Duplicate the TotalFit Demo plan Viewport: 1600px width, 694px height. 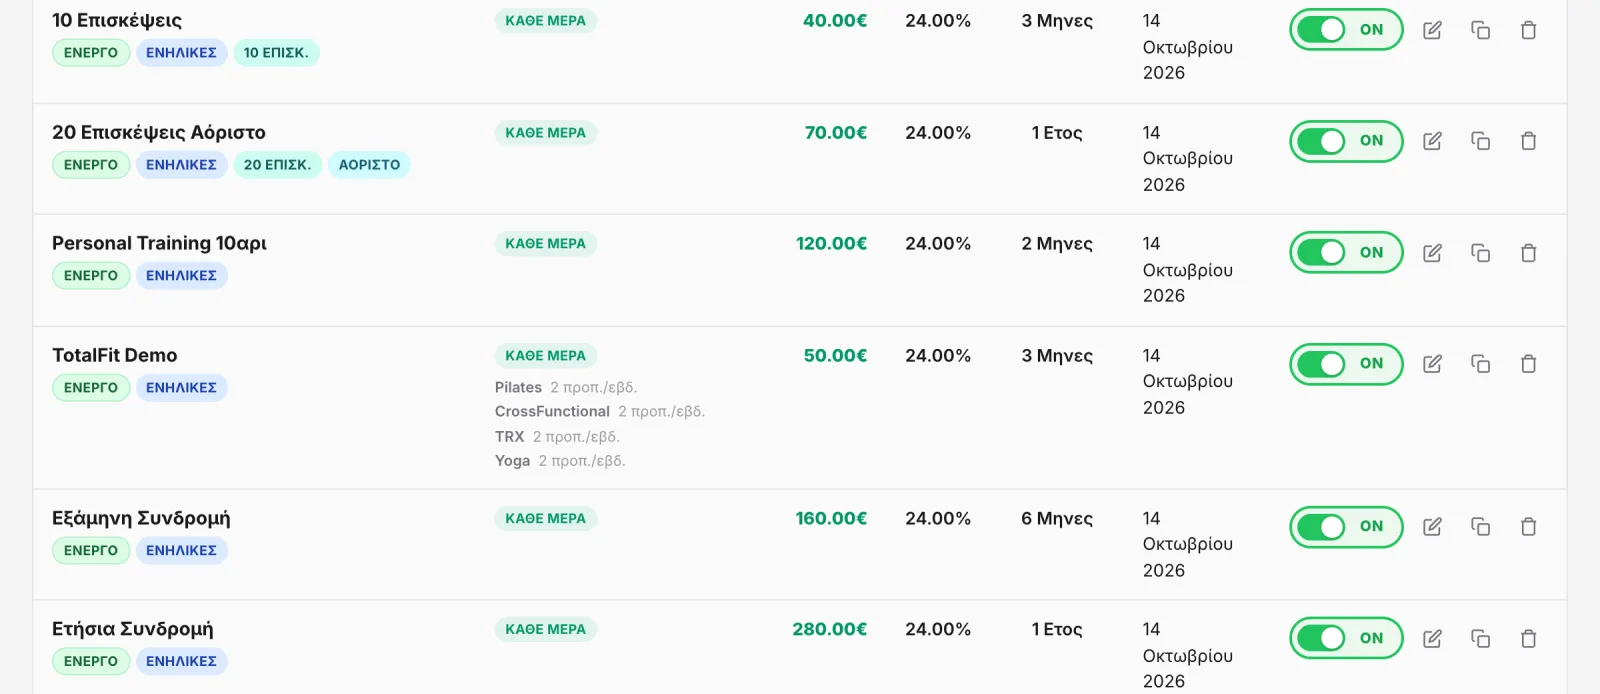[x=1480, y=364]
